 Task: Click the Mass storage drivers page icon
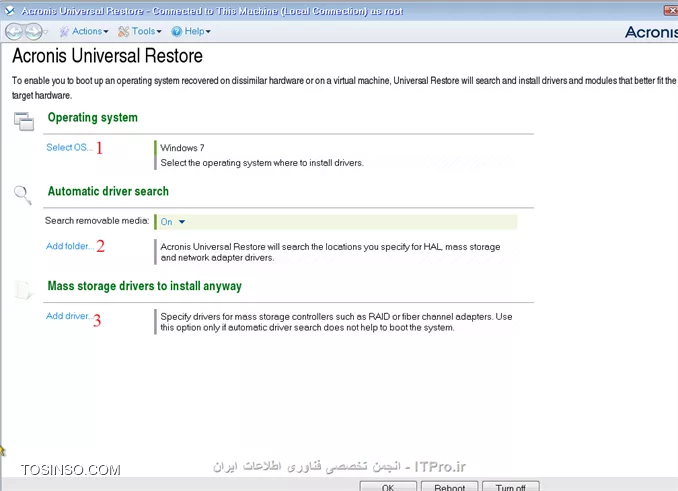[x=23, y=290]
